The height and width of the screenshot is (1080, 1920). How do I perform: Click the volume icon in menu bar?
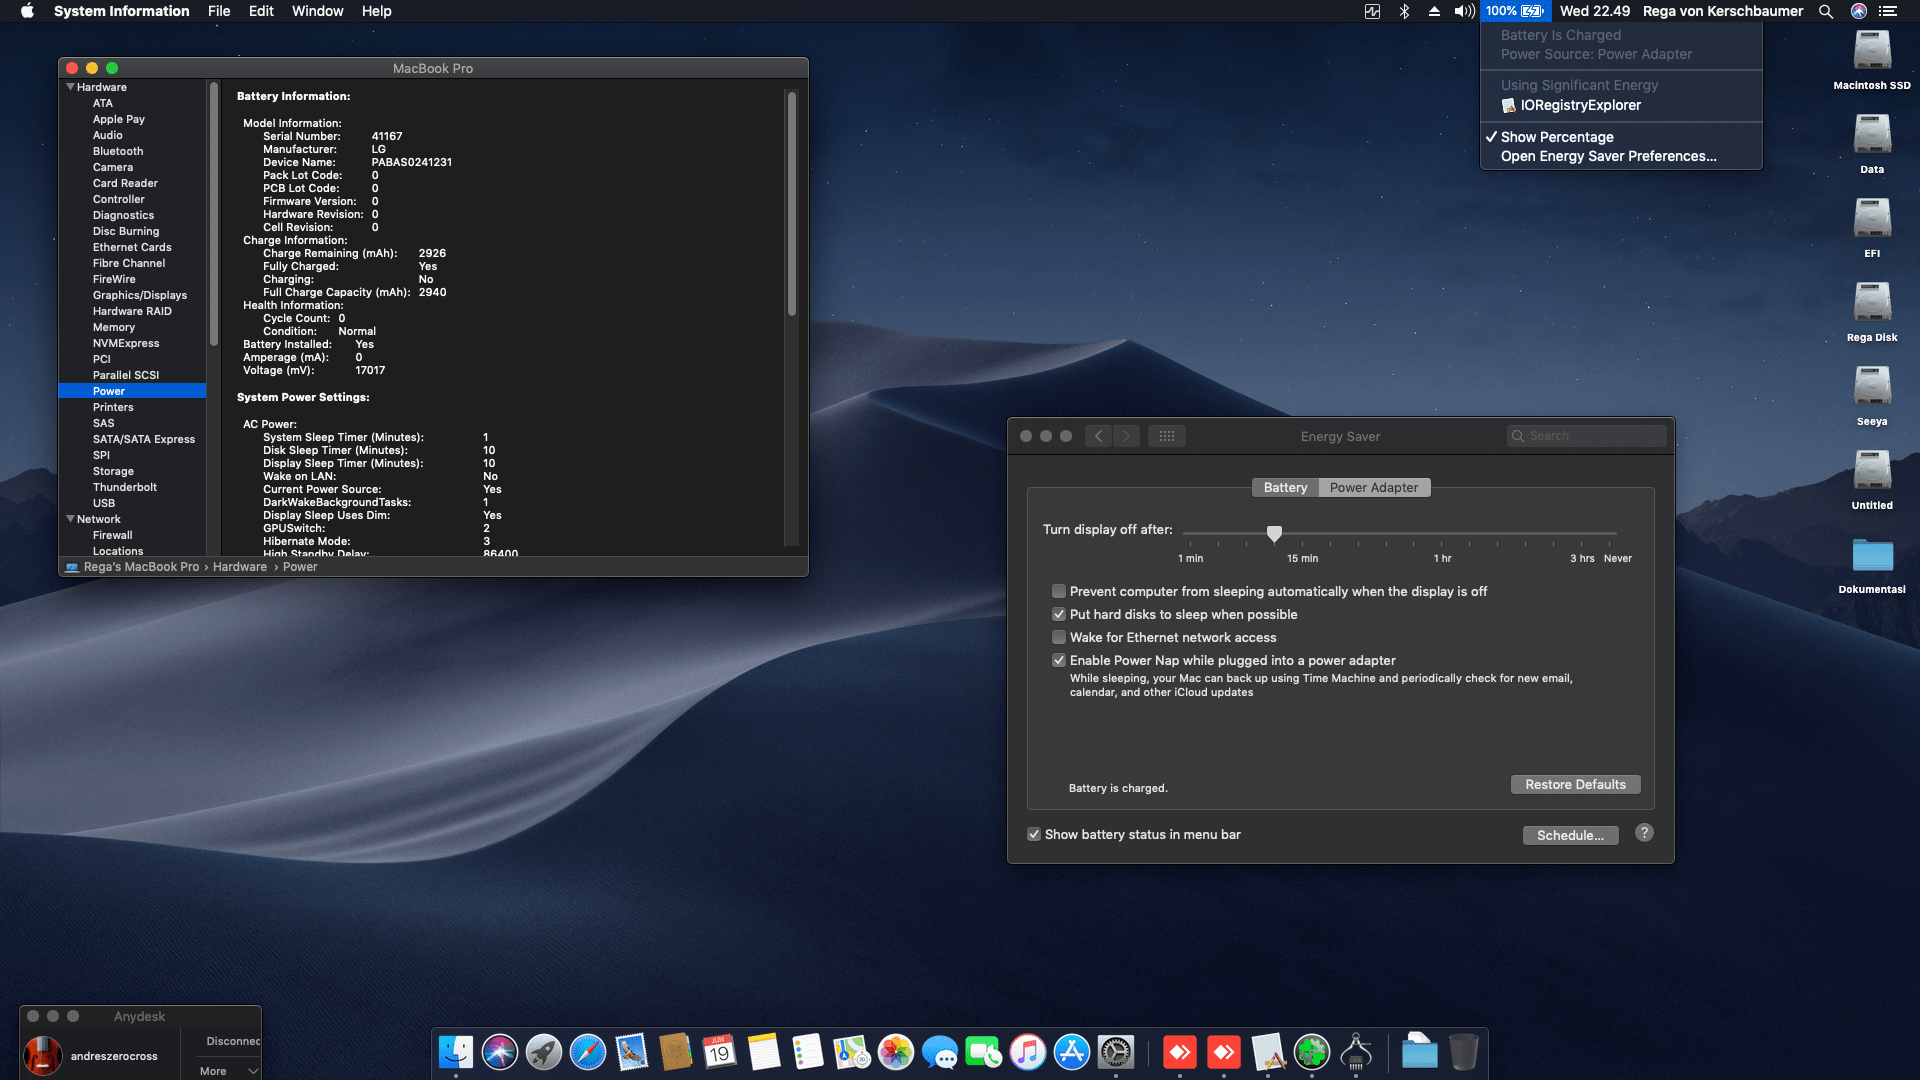tap(1465, 11)
